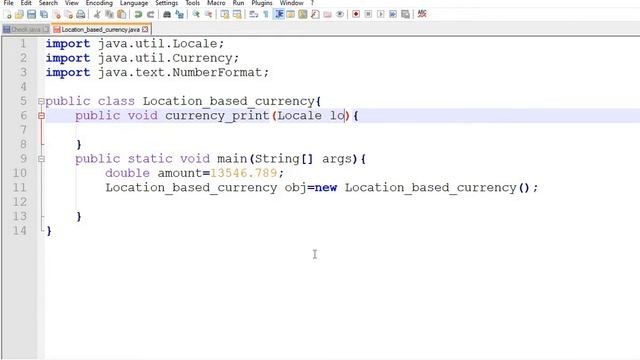Open Find with the binoculars icon
The image size is (640, 360).
[x=167, y=15]
